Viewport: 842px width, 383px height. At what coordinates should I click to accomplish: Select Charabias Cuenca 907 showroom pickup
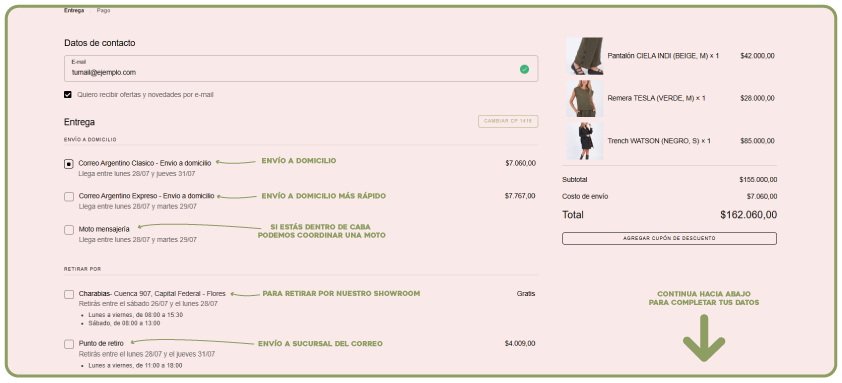pyautogui.click(x=69, y=294)
